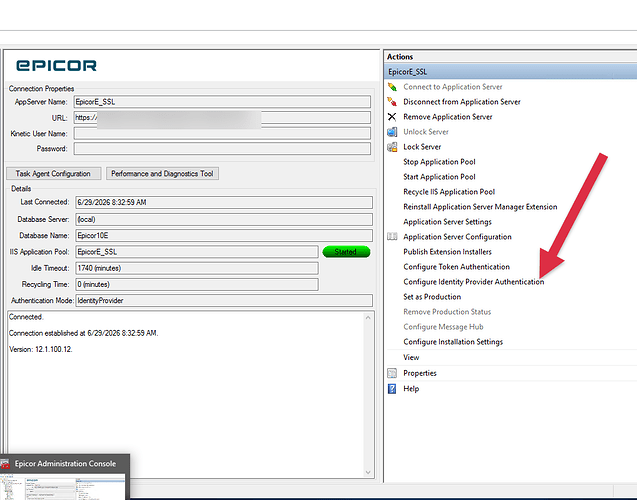Click the scroll down arrow in log box

coord(368,472)
